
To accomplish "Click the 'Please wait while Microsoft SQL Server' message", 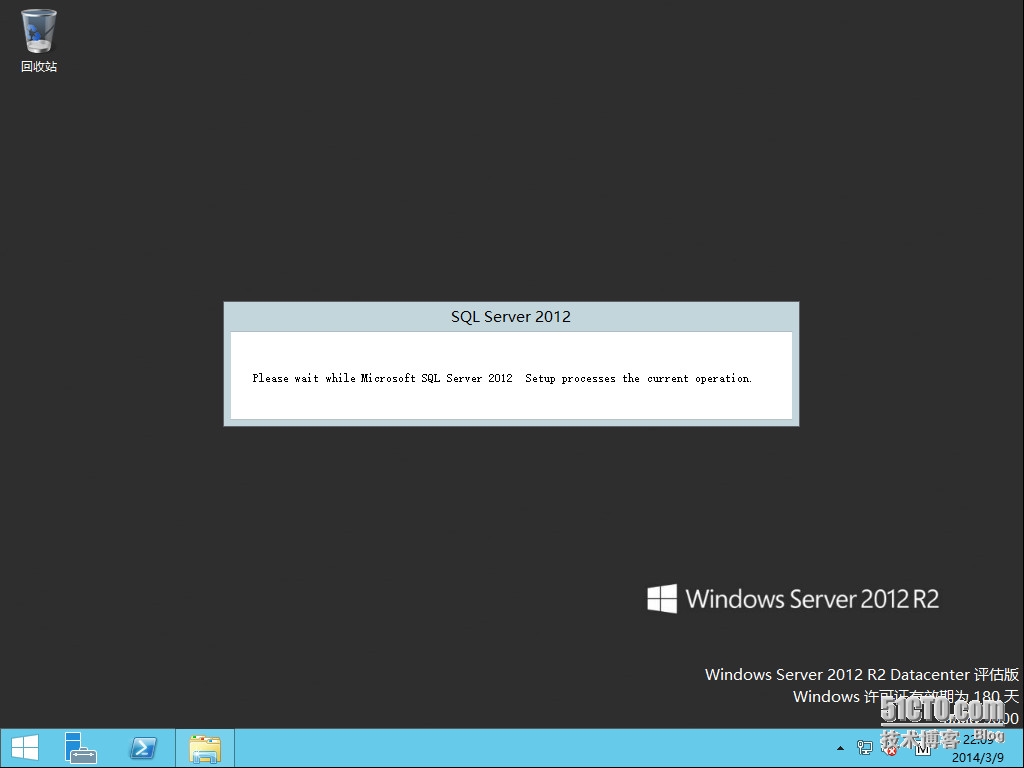I will click(x=502, y=378).
